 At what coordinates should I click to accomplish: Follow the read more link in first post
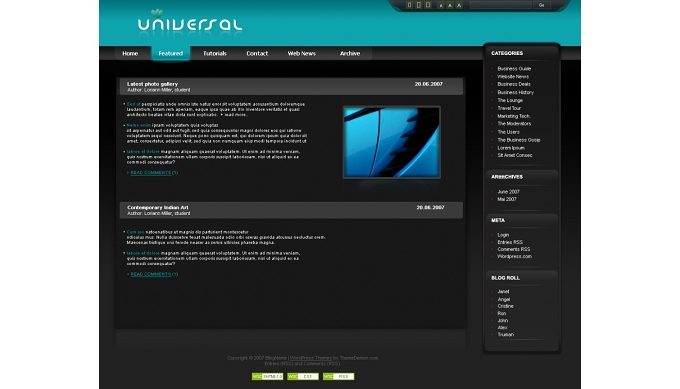tap(236, 115)
